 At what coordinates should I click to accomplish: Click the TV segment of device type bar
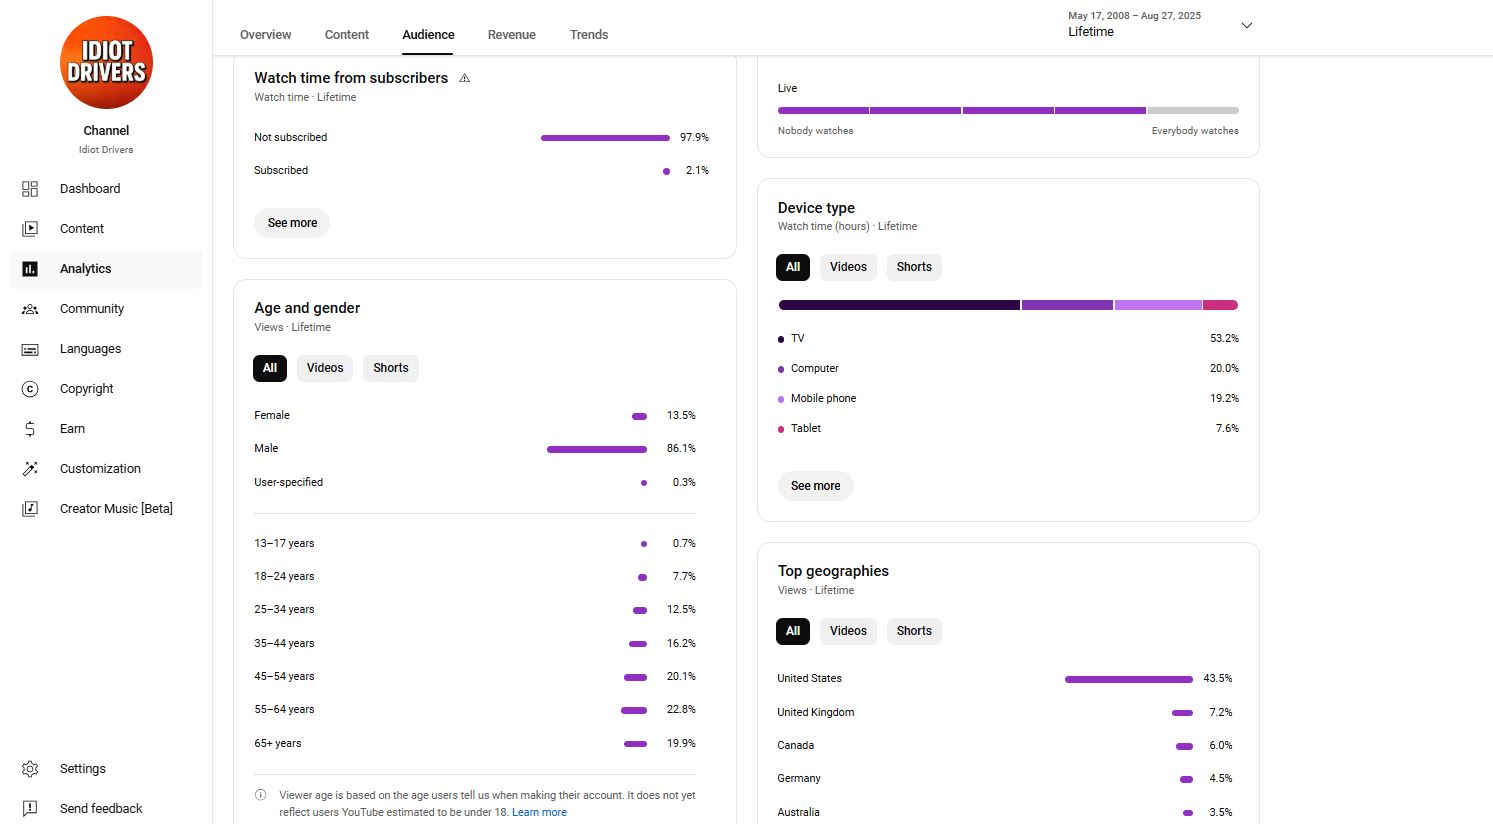coord(898,305)
